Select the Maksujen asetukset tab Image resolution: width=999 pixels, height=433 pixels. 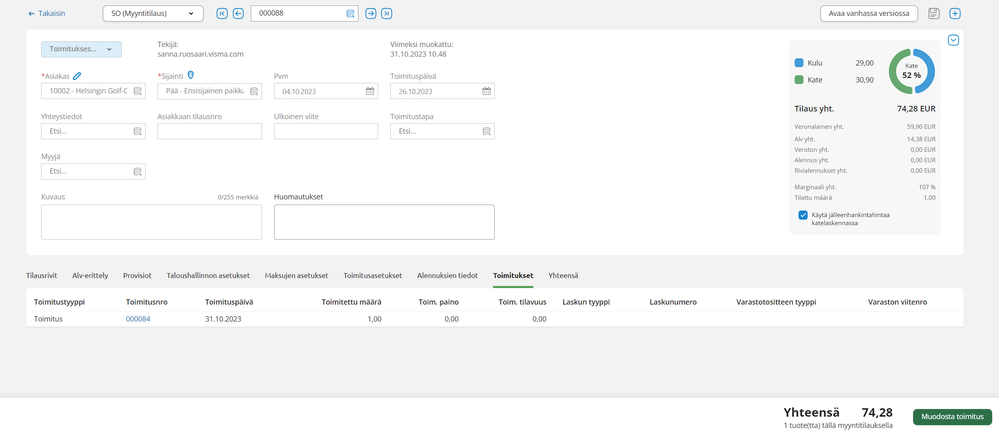296,276
